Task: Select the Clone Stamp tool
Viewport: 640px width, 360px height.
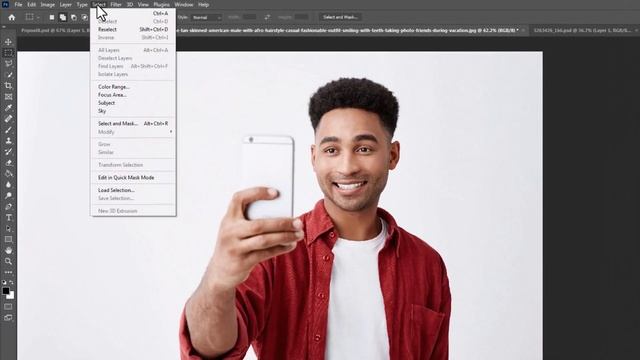Action: (8, 140)
